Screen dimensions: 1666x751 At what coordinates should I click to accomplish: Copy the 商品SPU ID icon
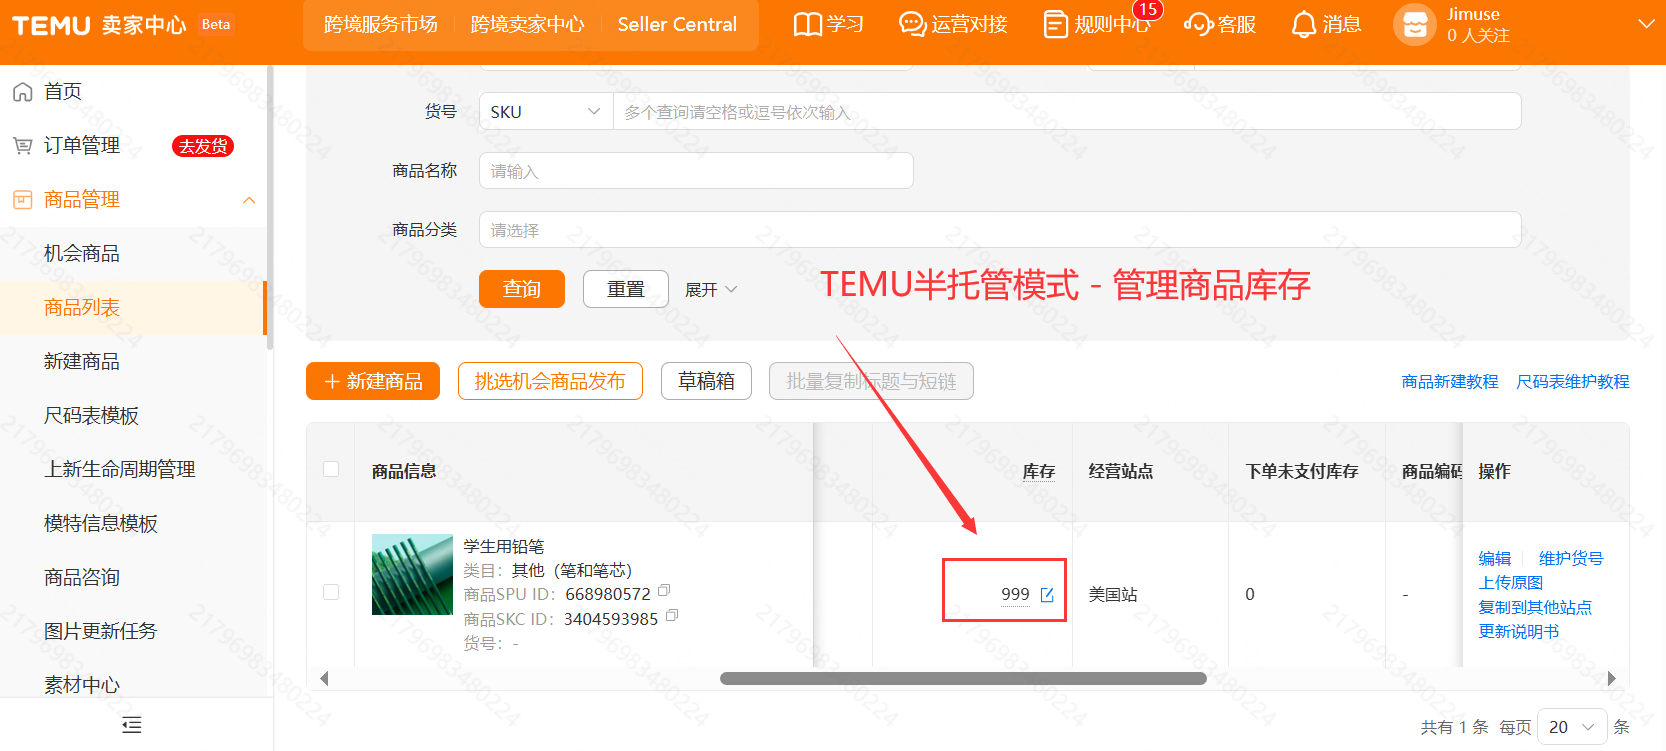tap(664, 591)
